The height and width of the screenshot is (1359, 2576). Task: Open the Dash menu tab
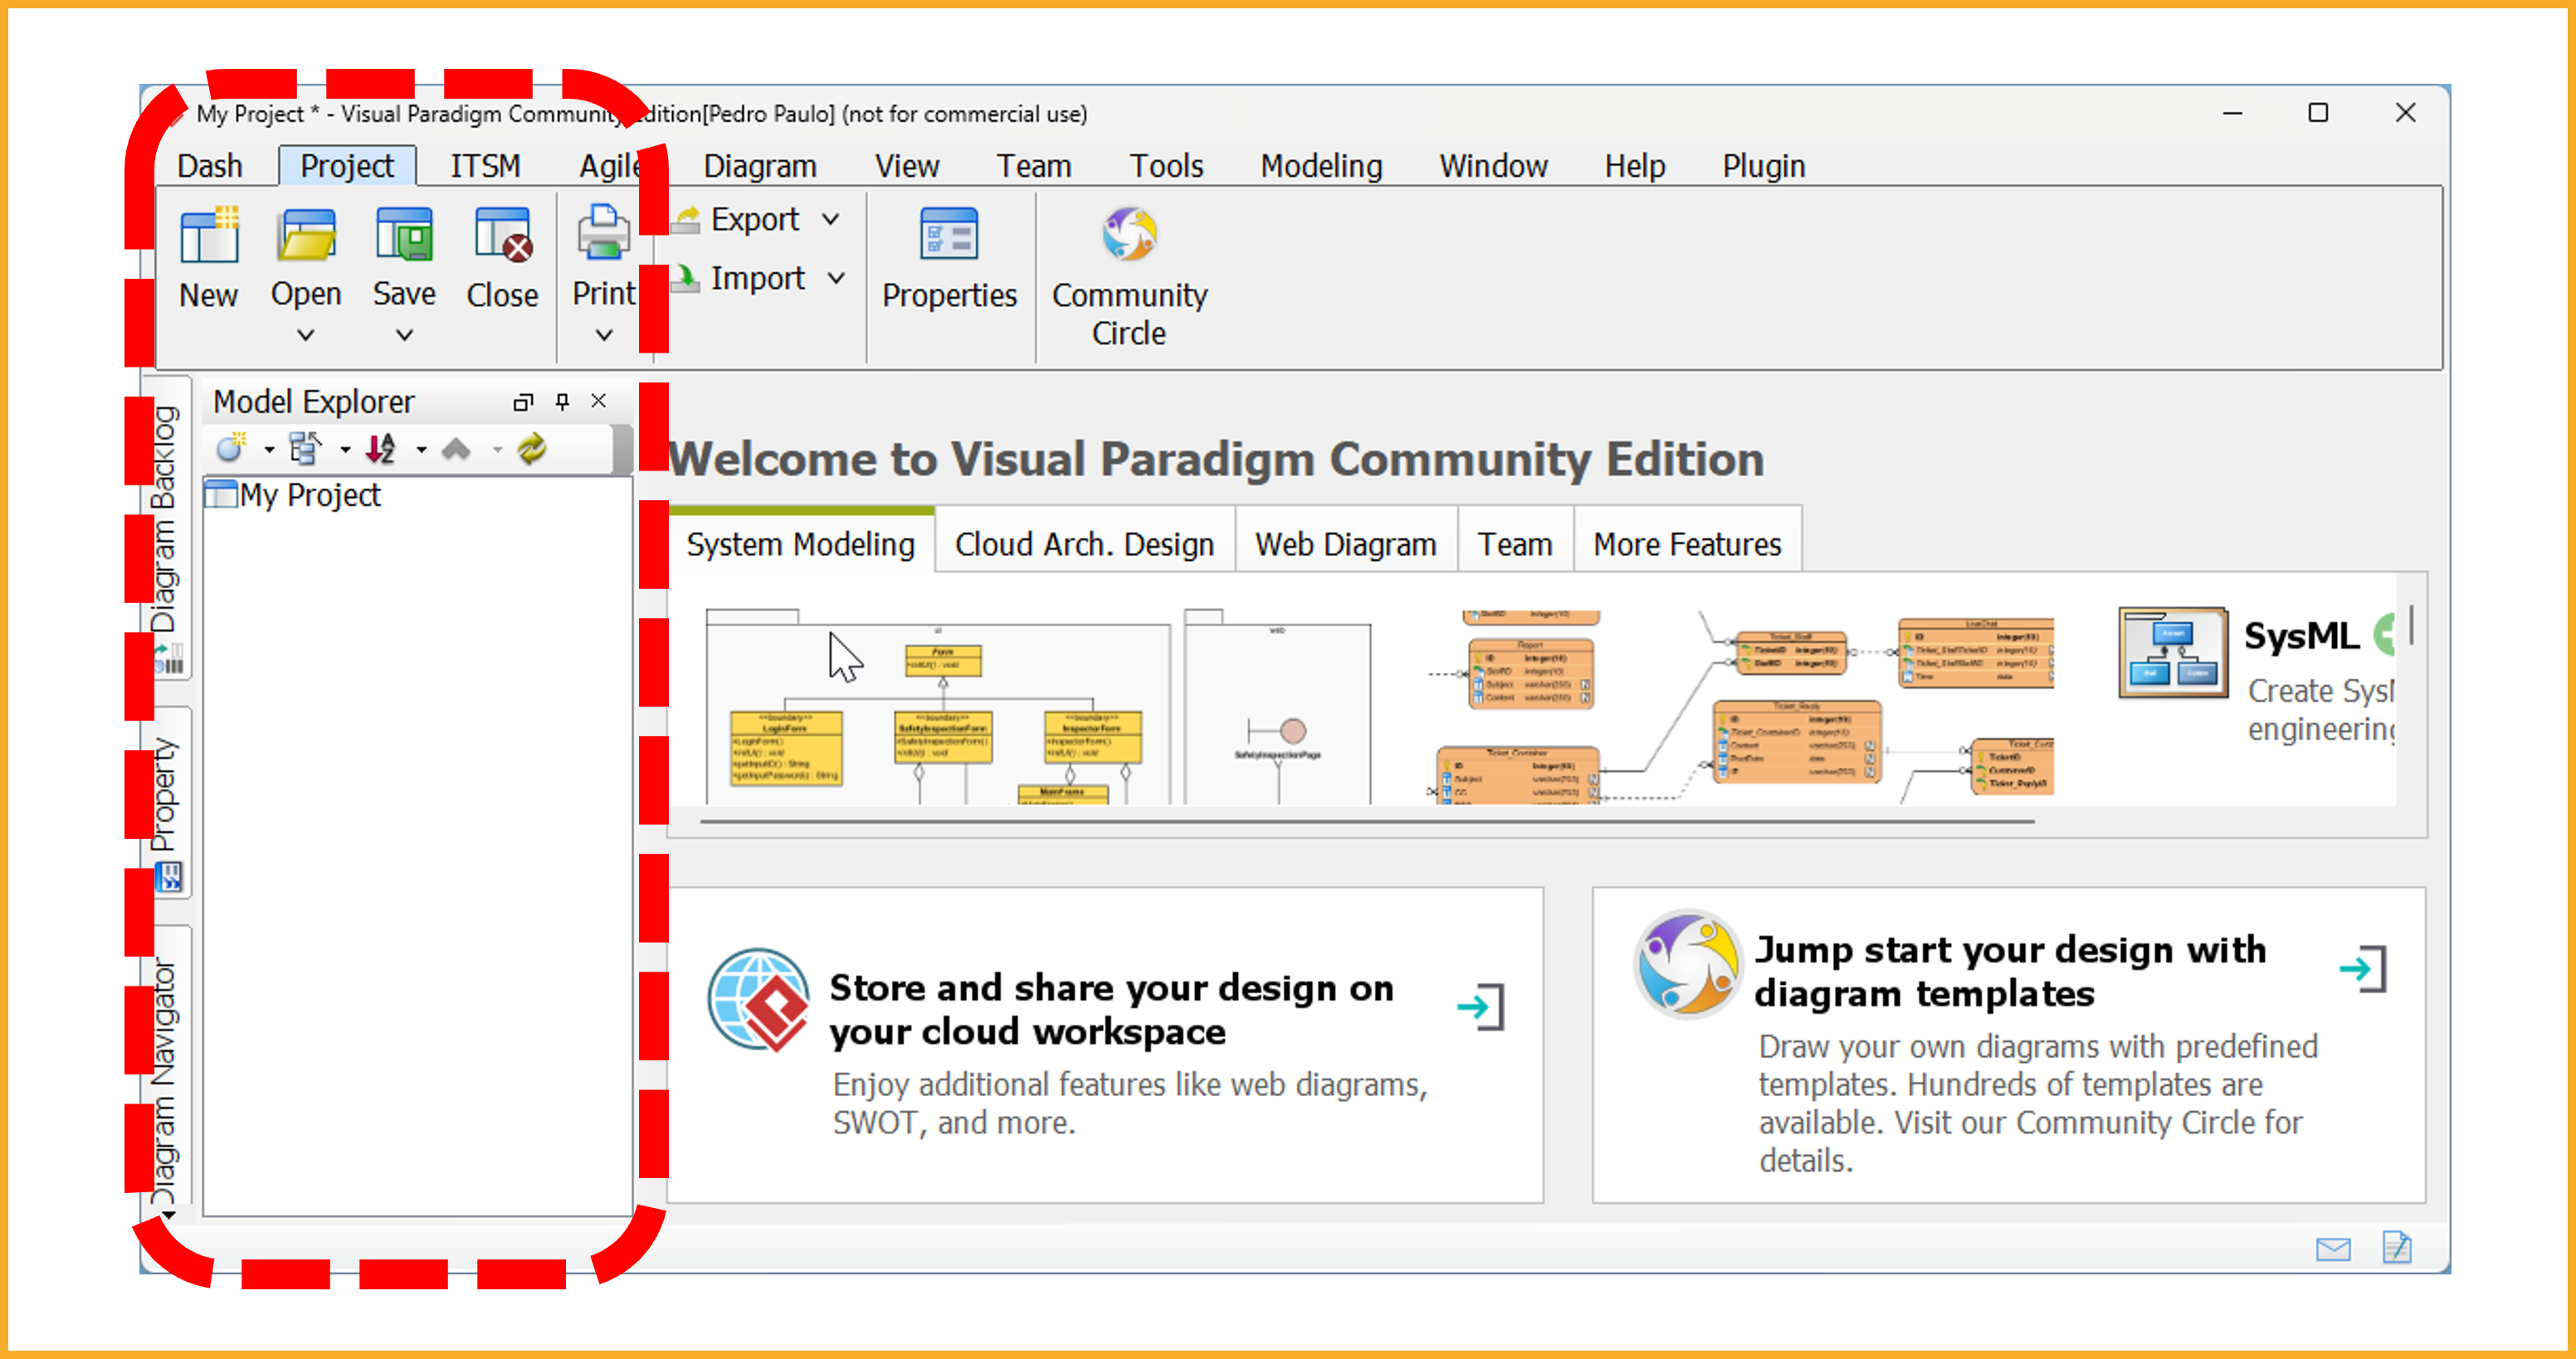(x=210, y=166)
